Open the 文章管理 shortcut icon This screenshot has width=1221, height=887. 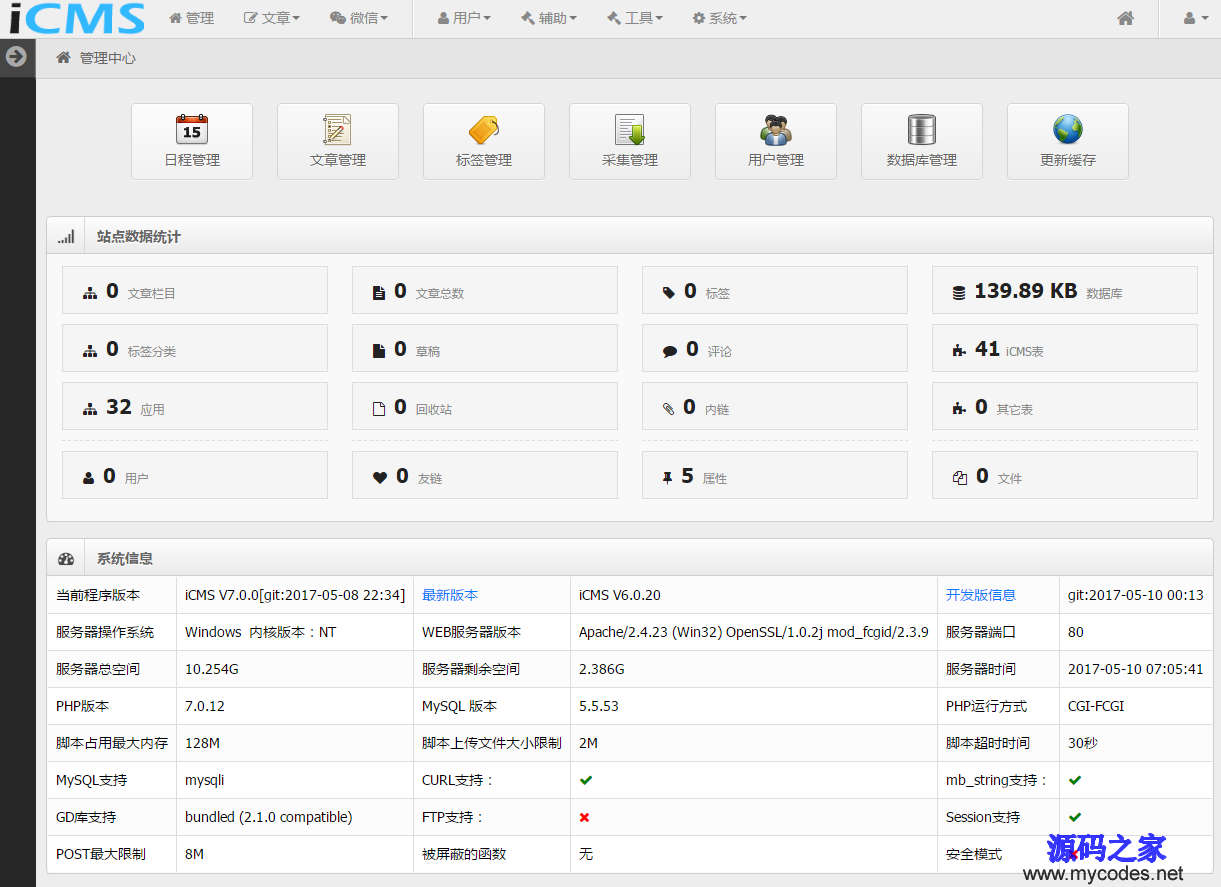pos(338,141)
